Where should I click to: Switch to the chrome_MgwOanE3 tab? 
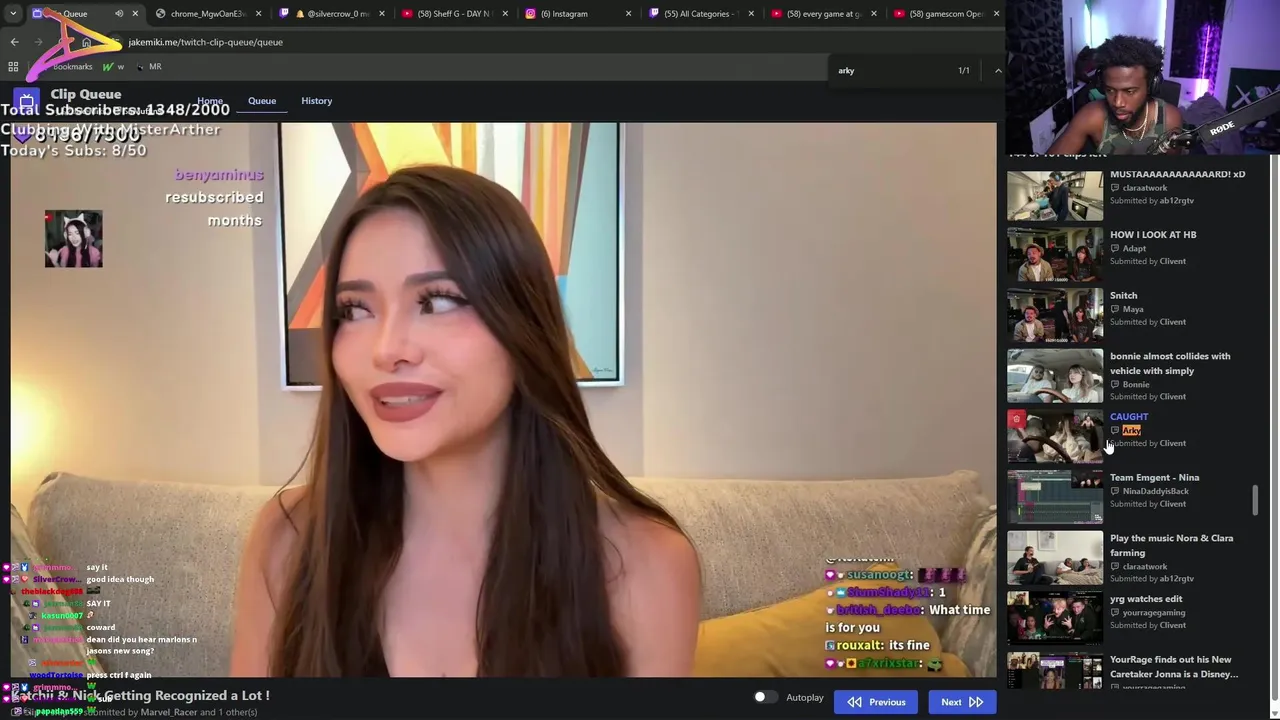207,13
